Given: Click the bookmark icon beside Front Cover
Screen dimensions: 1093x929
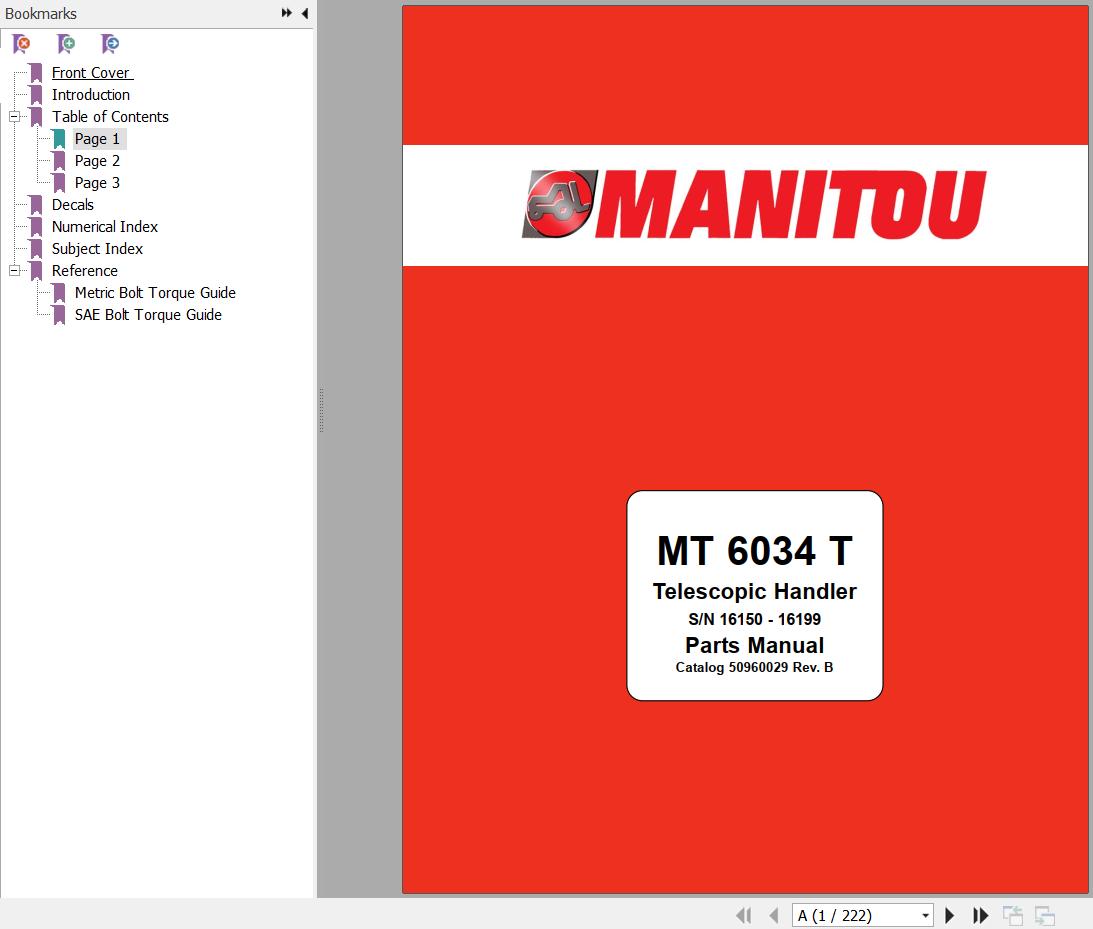Looking at the screenshot, I should (37, 72).
